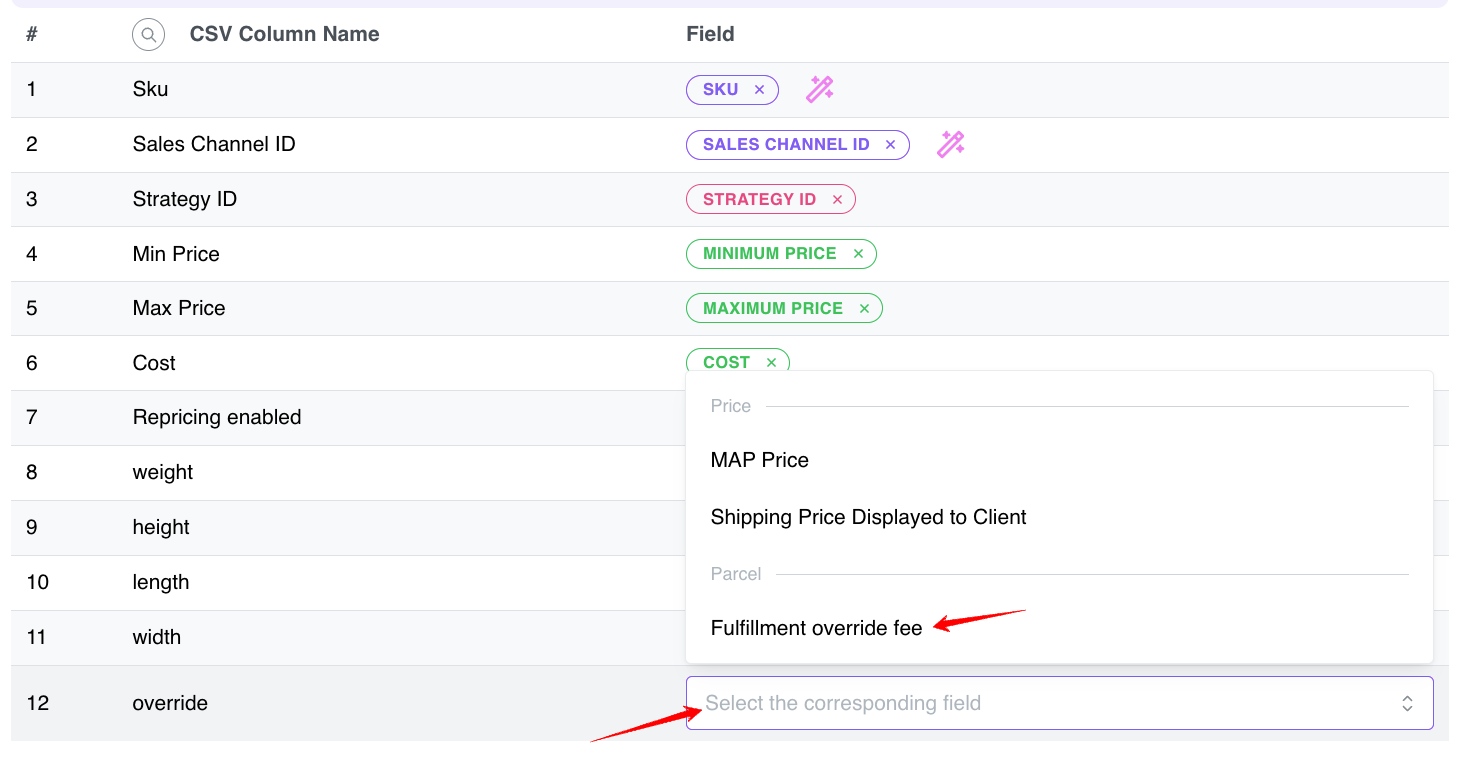Image resolution: width=1463 pixels, height=759 pixels.
Task: Select the MAP Price option
Action: [759, 460]
